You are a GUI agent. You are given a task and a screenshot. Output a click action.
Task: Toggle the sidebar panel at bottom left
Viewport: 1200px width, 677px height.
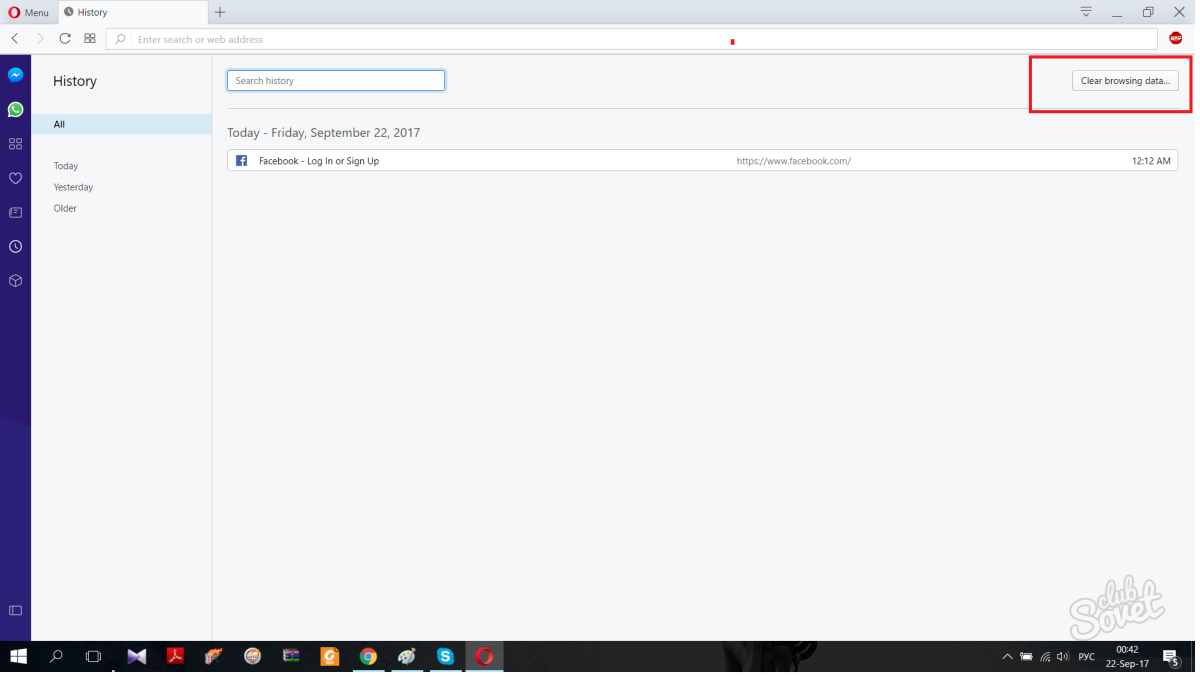[15, 610]
